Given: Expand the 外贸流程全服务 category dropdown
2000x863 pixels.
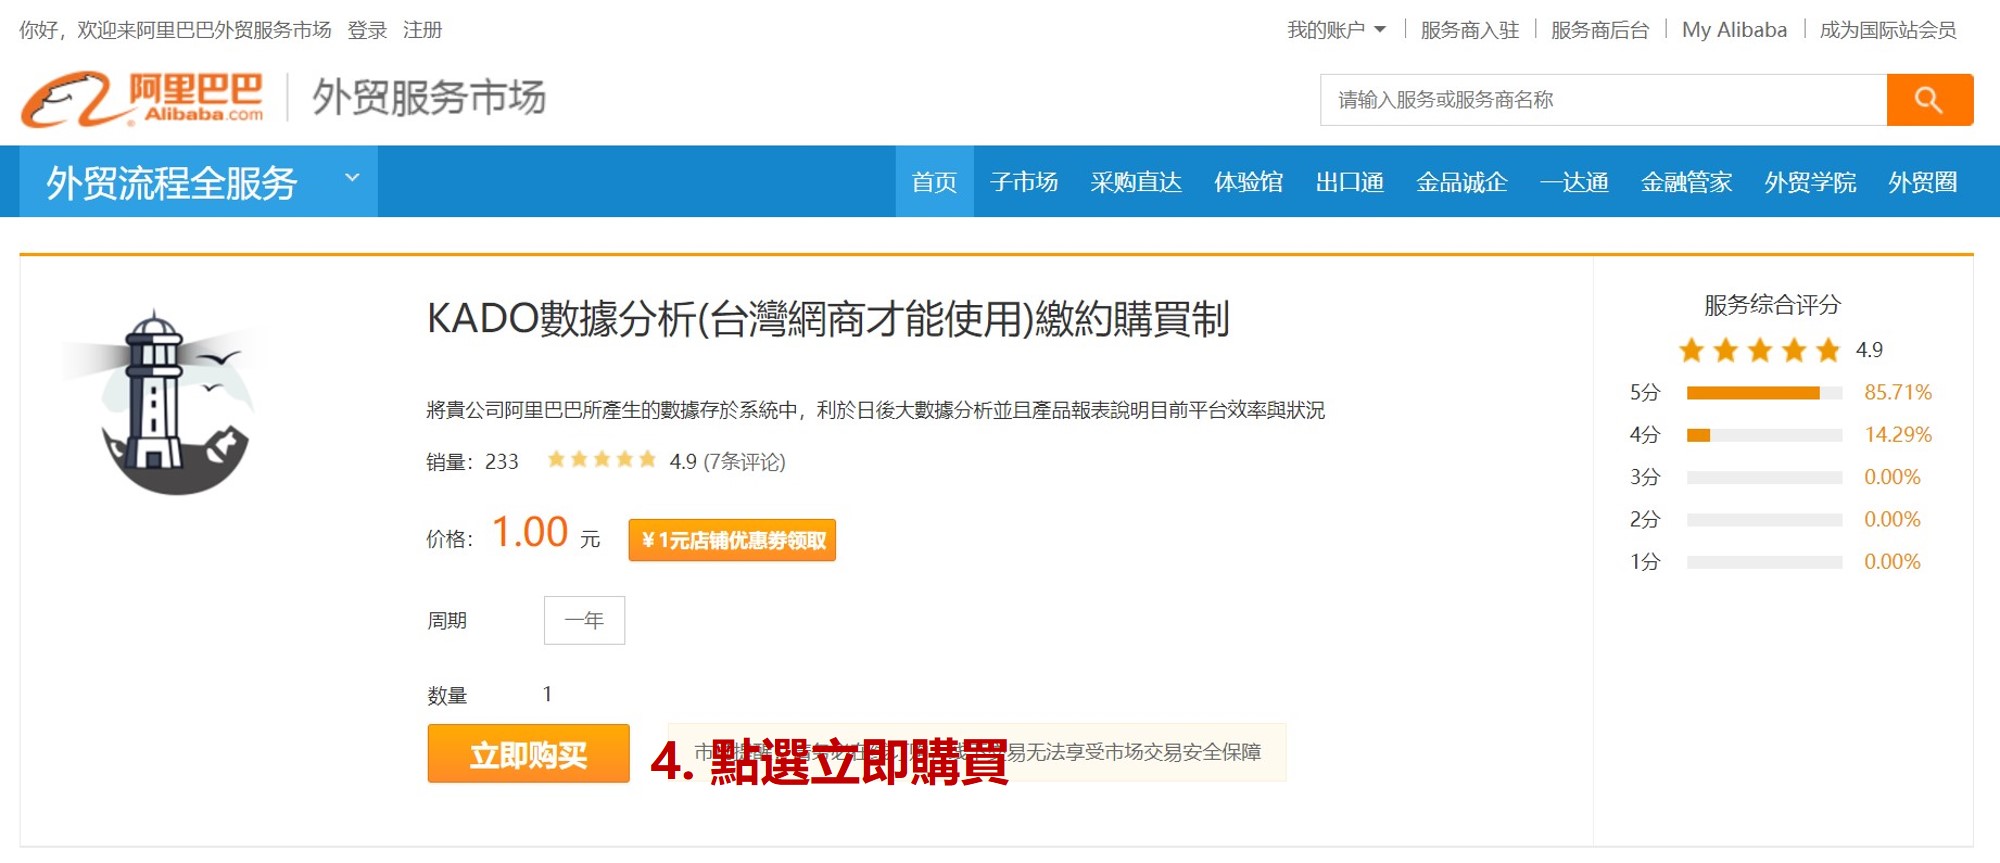Looking at the screenshot, I should [x=352, y=179].
